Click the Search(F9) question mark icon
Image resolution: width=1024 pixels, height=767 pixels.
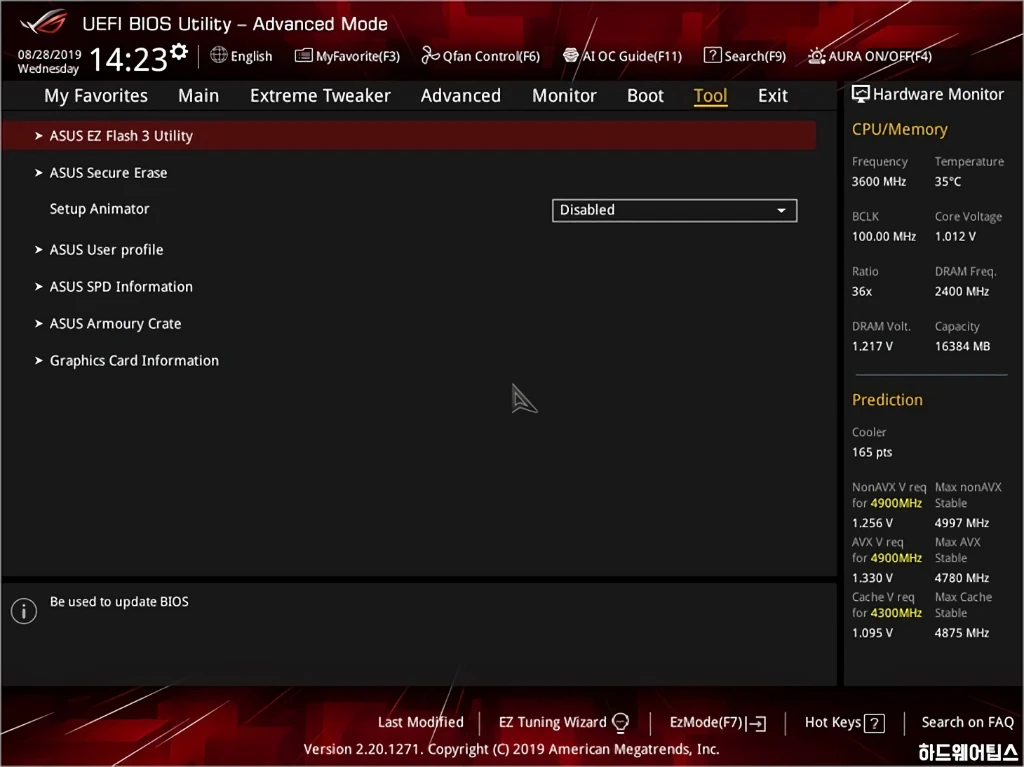pos(712,56)
